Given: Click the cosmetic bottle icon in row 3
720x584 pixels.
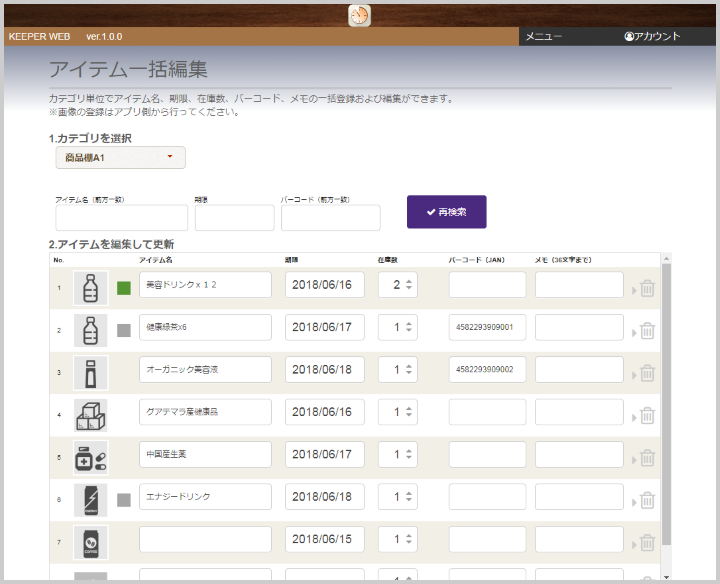Looking at the screenshot, I should click(x=90, y=372).
